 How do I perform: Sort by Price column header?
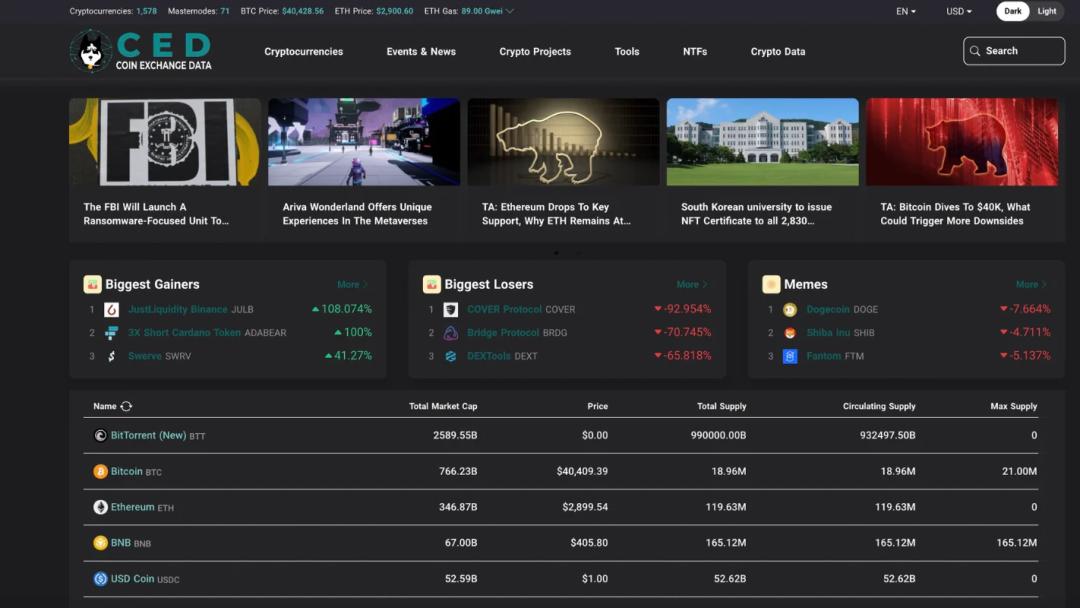597,406
